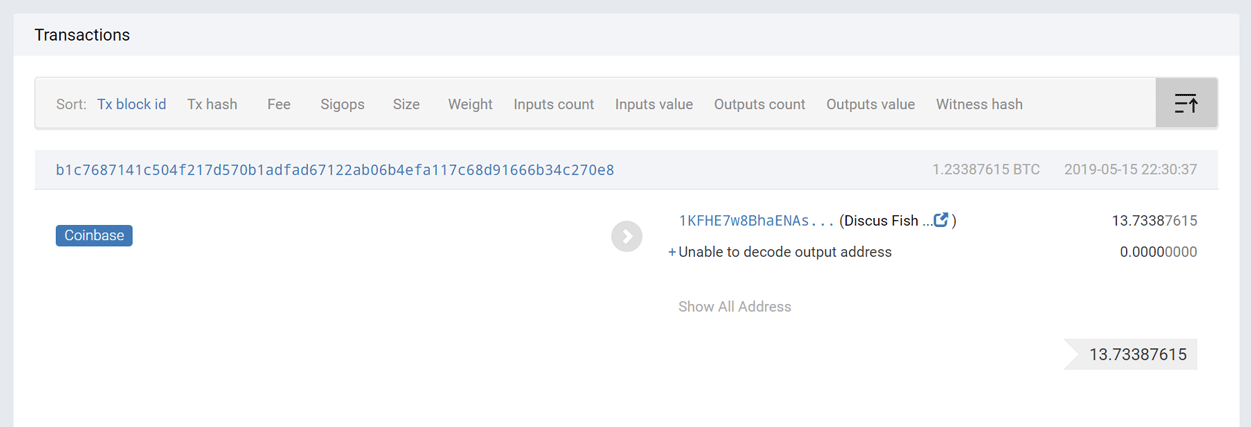Sort by Inputs value
1251x427 pixels.
point(654,104)
